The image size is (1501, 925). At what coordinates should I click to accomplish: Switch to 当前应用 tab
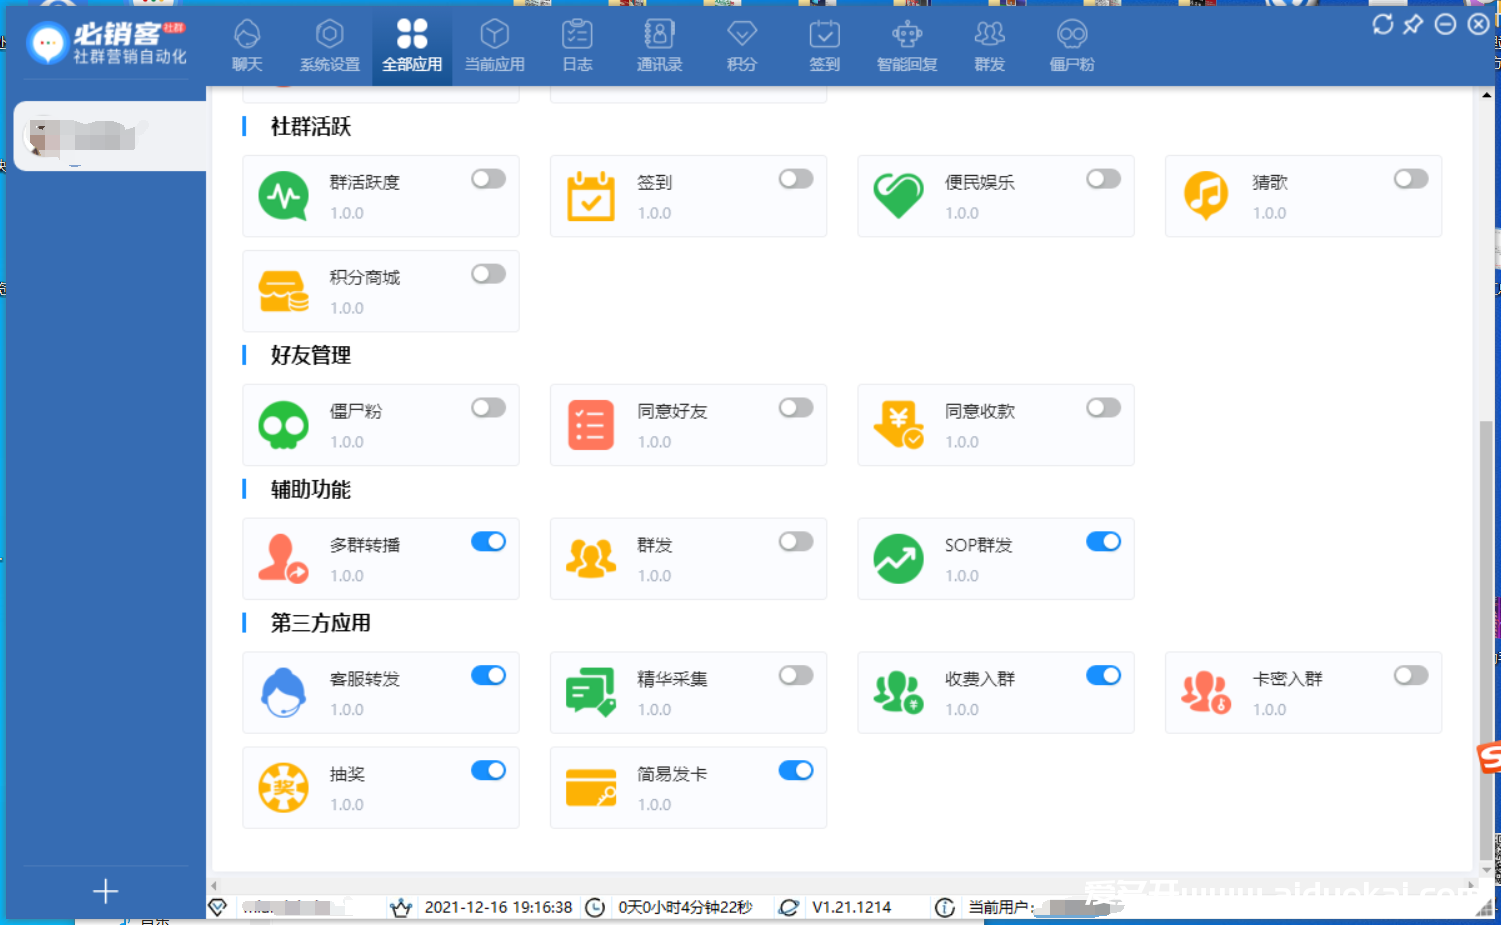pos(495,47)
